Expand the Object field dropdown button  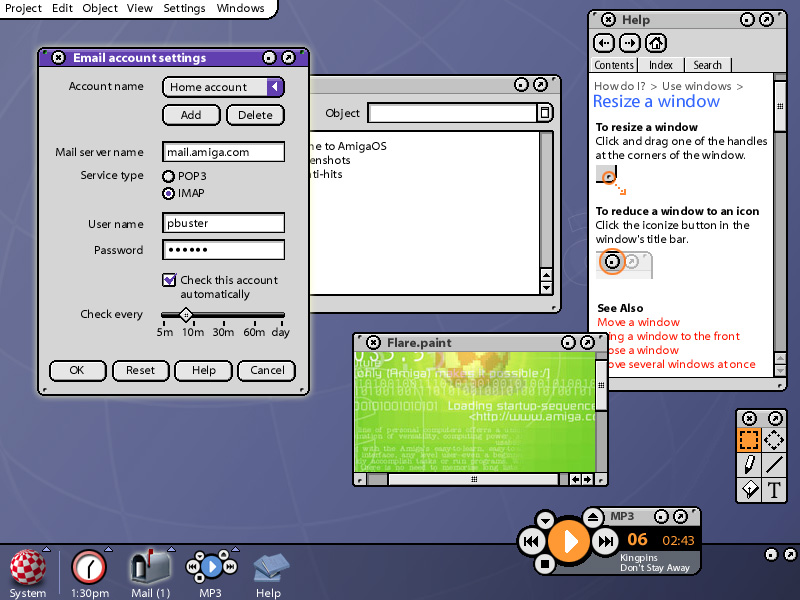coord(545,114)
